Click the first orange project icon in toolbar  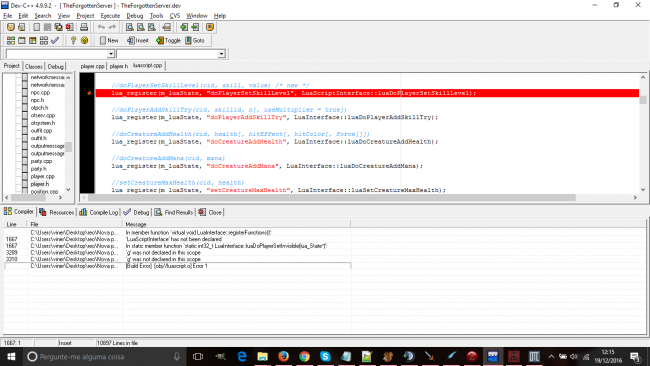11,27
